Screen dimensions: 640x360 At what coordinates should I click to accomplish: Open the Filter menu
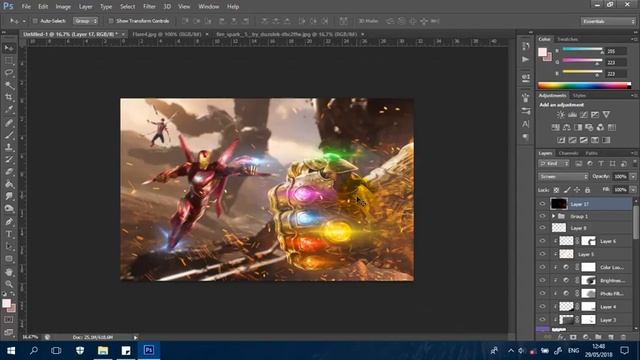click(x=149, y=7)
